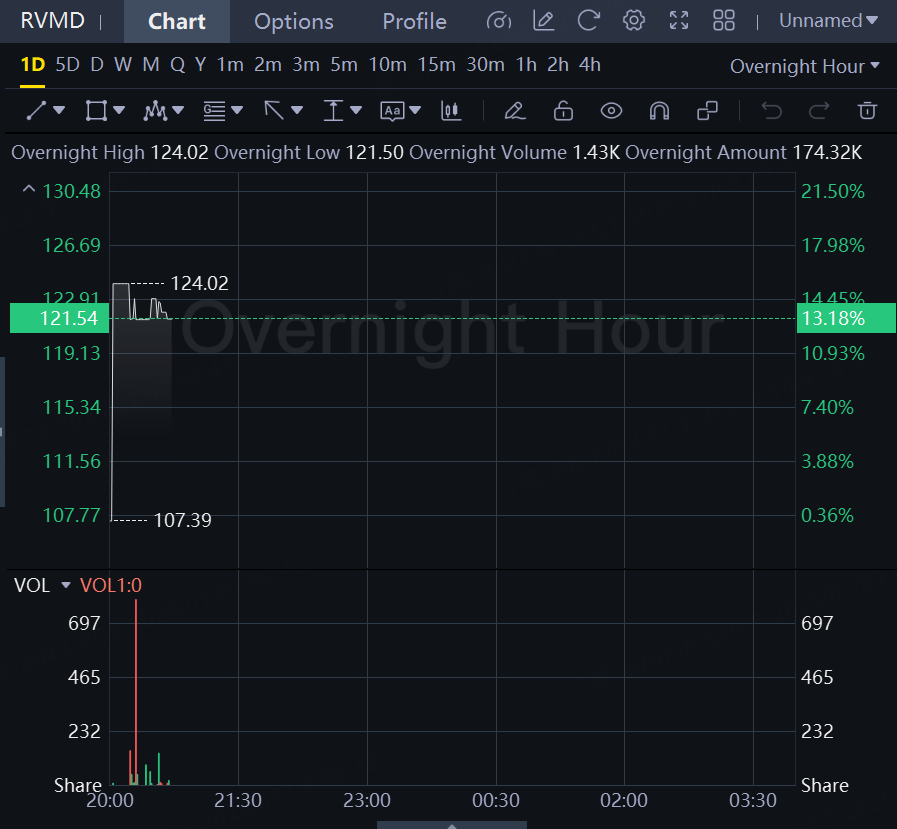Expand wave pattern tool options
Viewport: 897px width, 829px height.
[178, 110]
